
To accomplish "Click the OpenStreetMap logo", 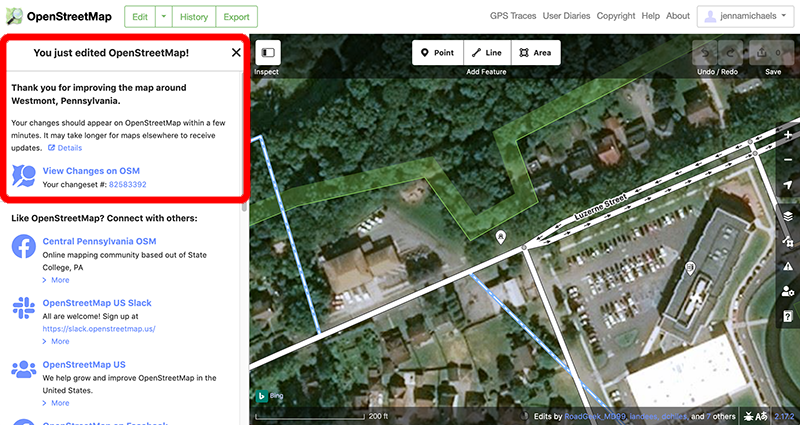I will pos(59,16).
